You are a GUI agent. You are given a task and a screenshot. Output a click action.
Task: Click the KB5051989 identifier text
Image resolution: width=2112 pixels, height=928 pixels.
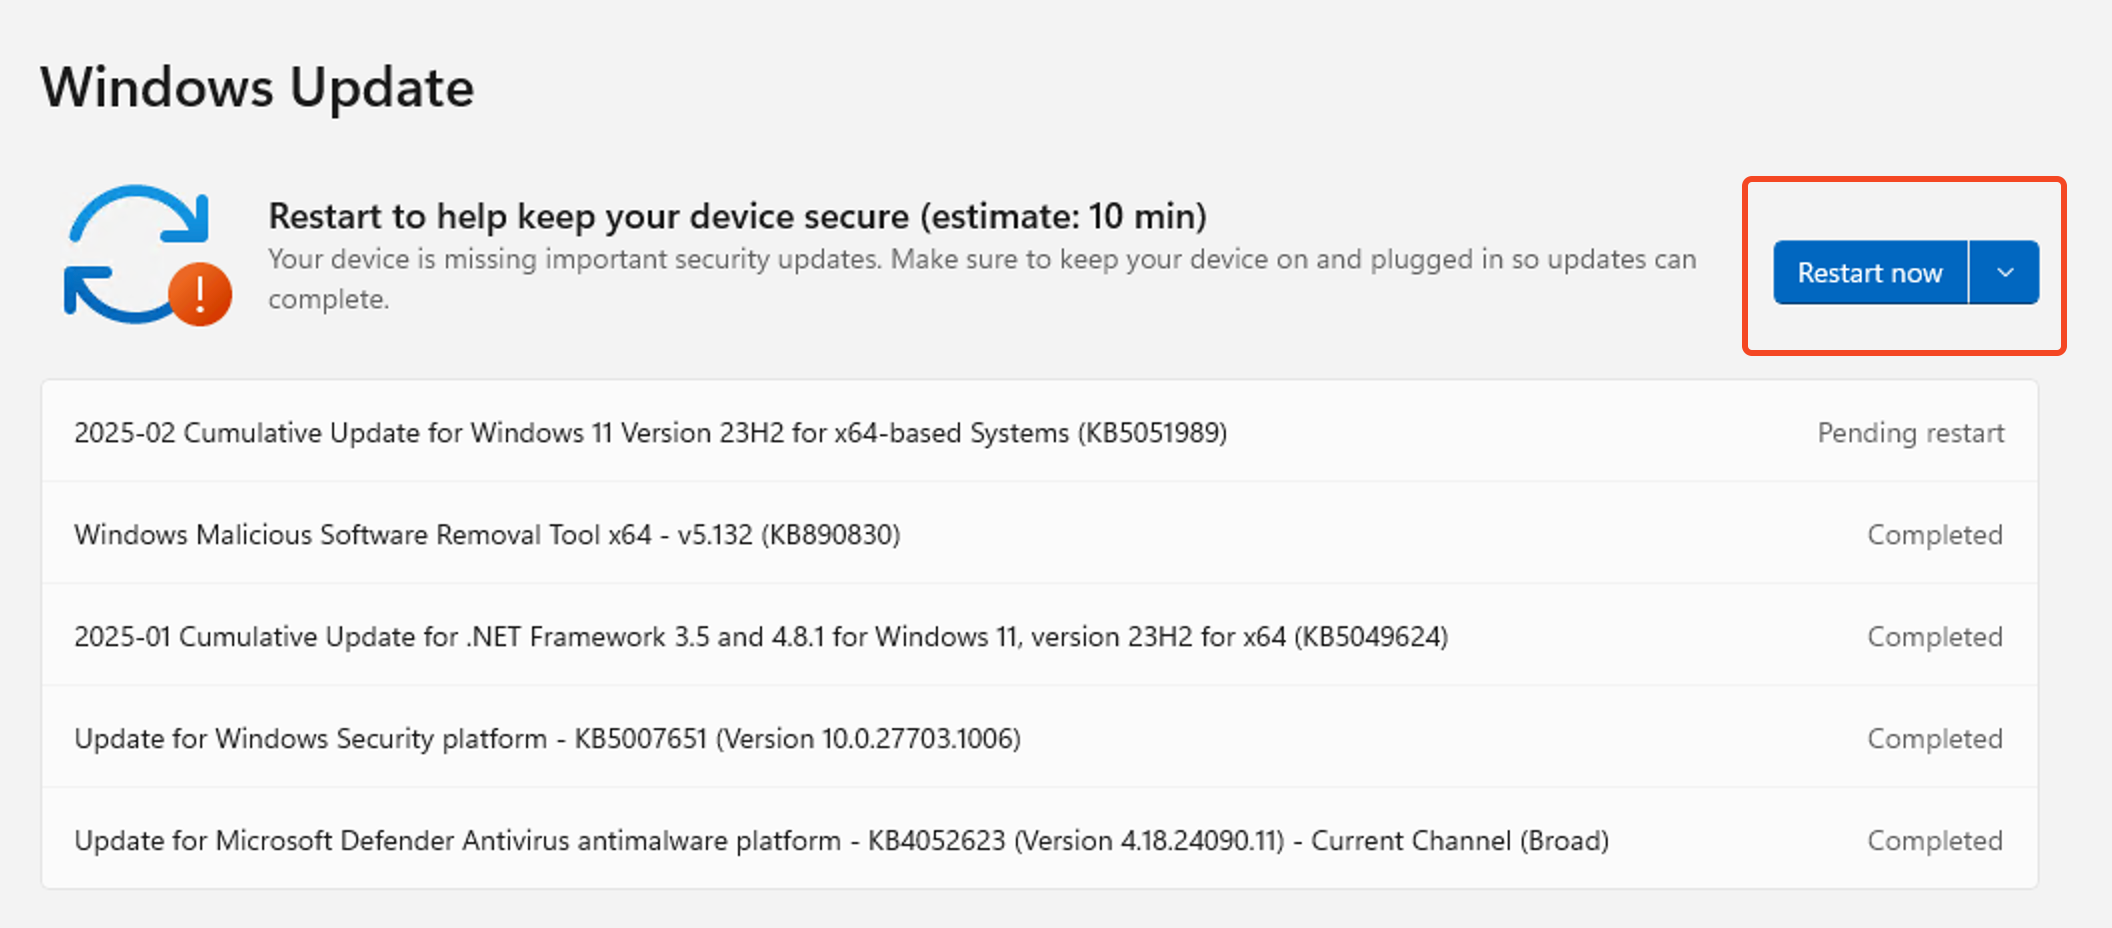pyautogui.click(x=1152, y=433)
